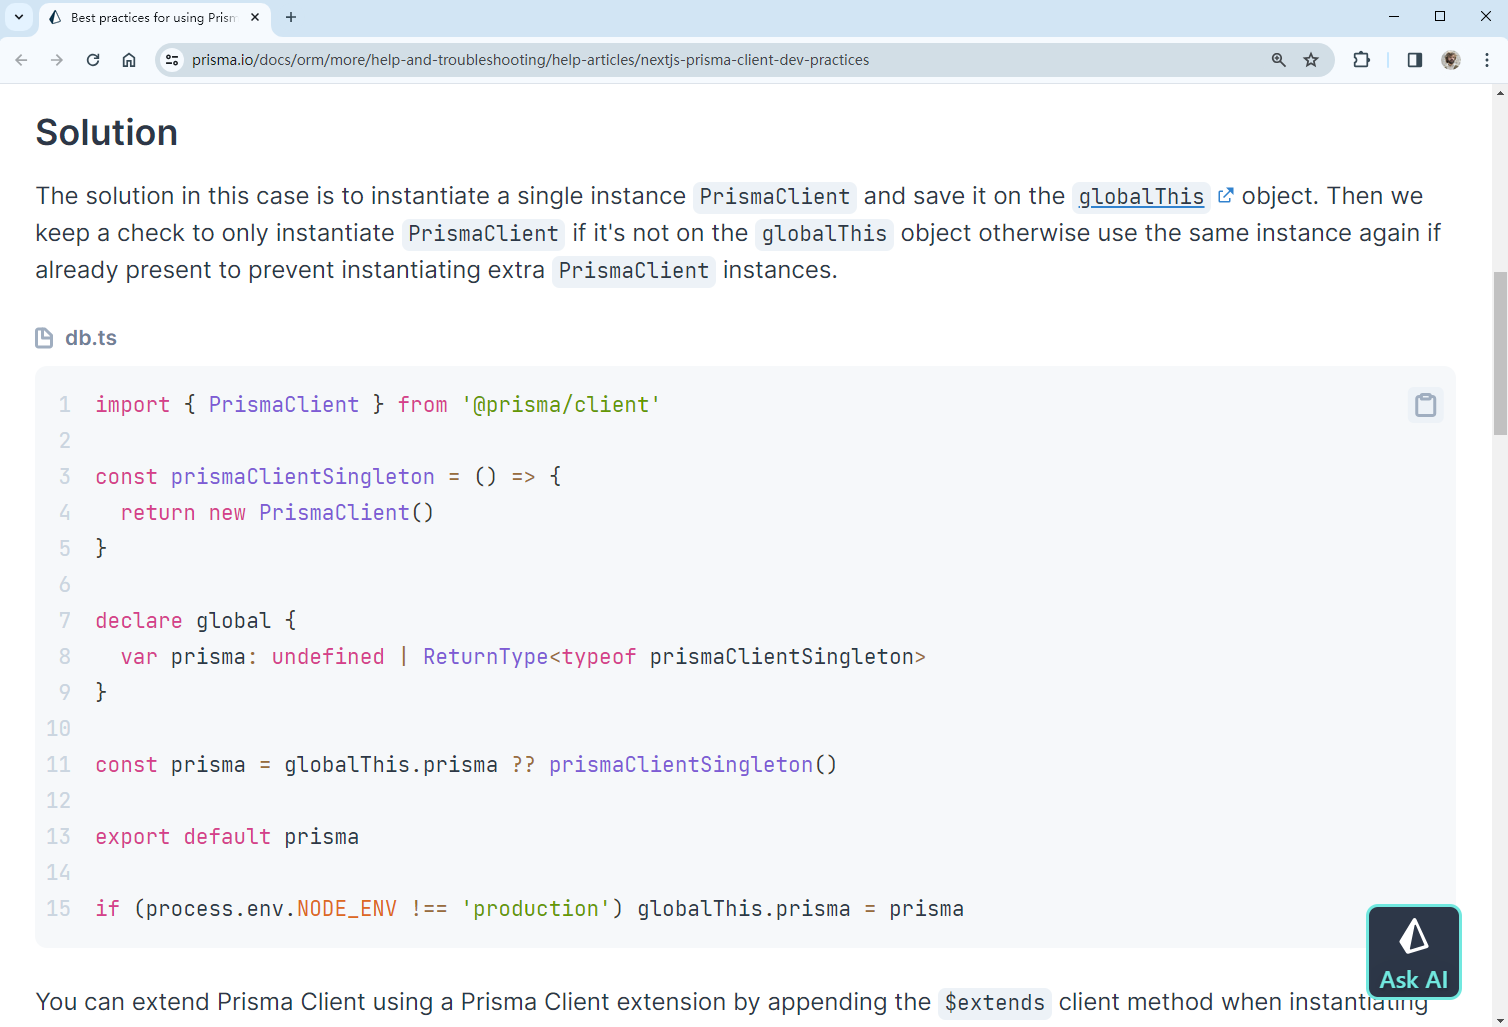Click the $extends inline code
This screenshot has width=1508, height=1027.
point(994,1003)
